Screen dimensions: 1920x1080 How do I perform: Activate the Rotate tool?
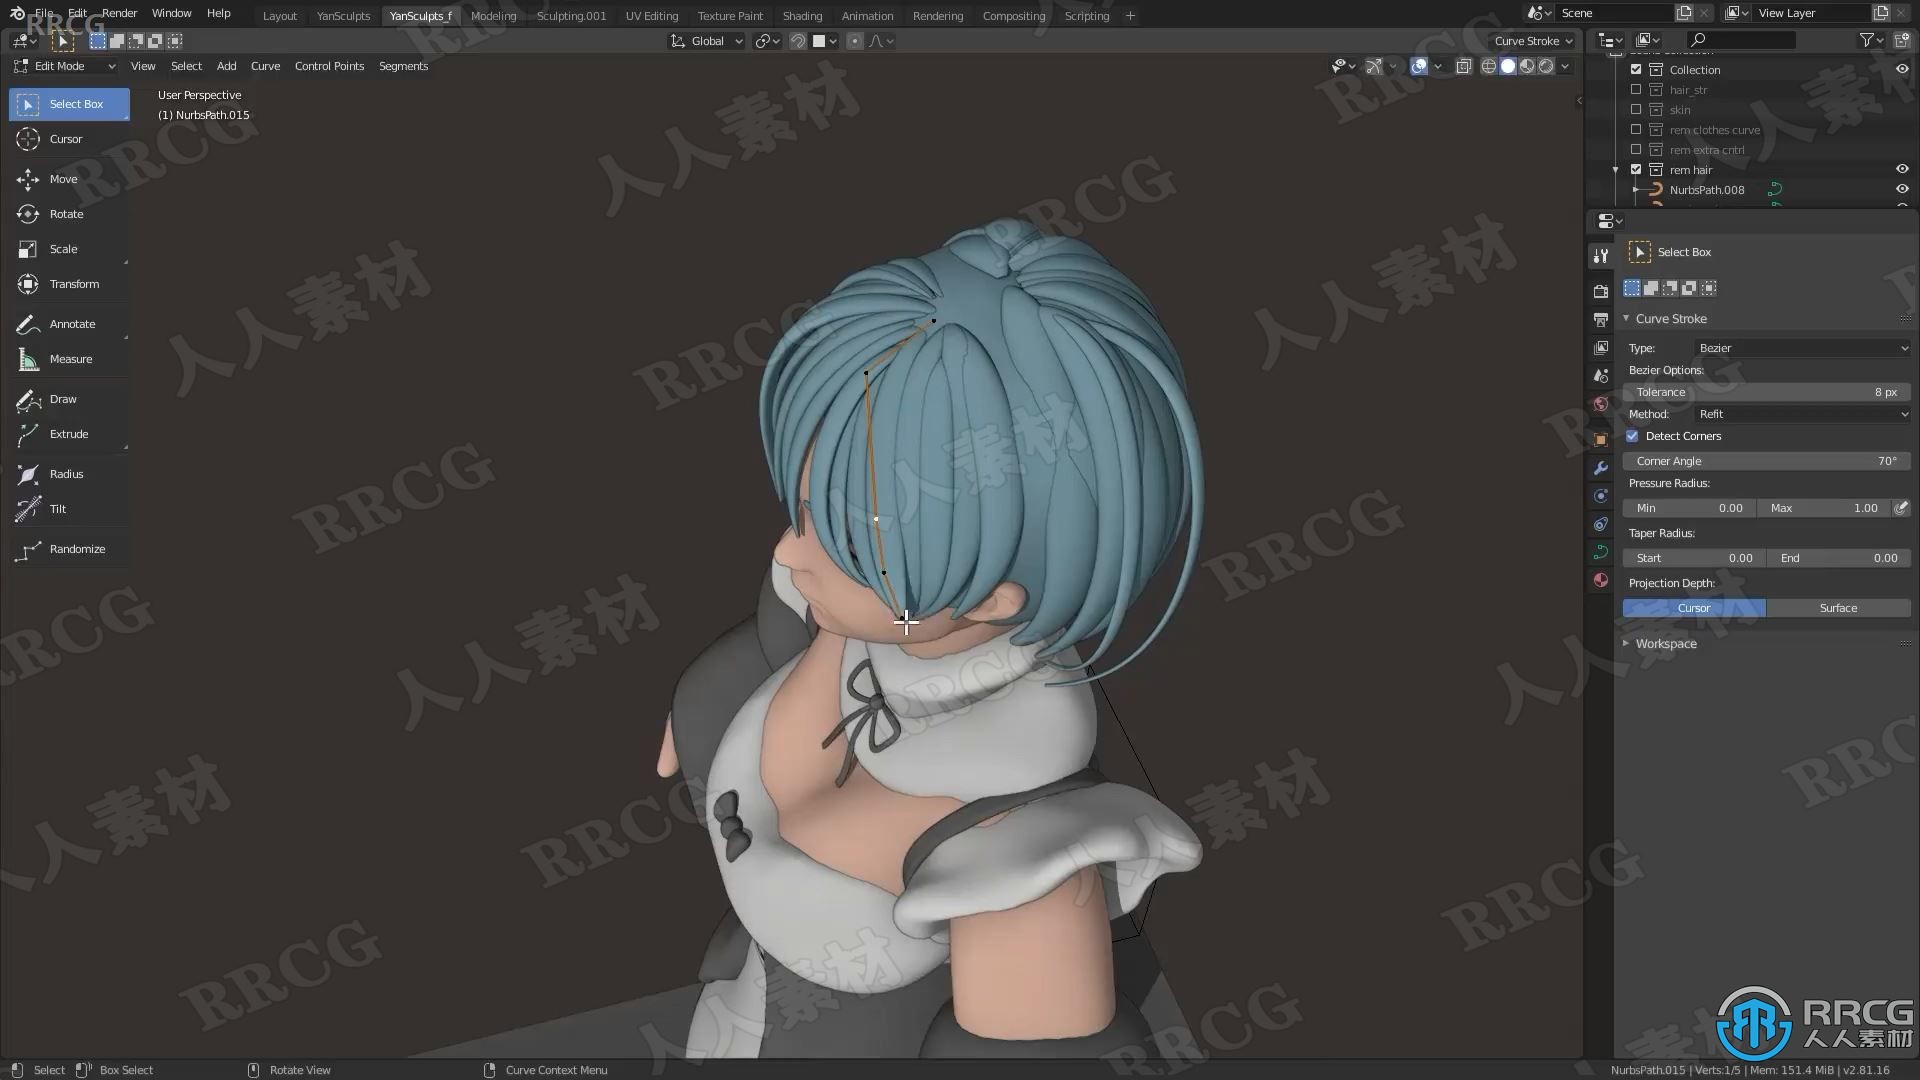pos(69,214)
